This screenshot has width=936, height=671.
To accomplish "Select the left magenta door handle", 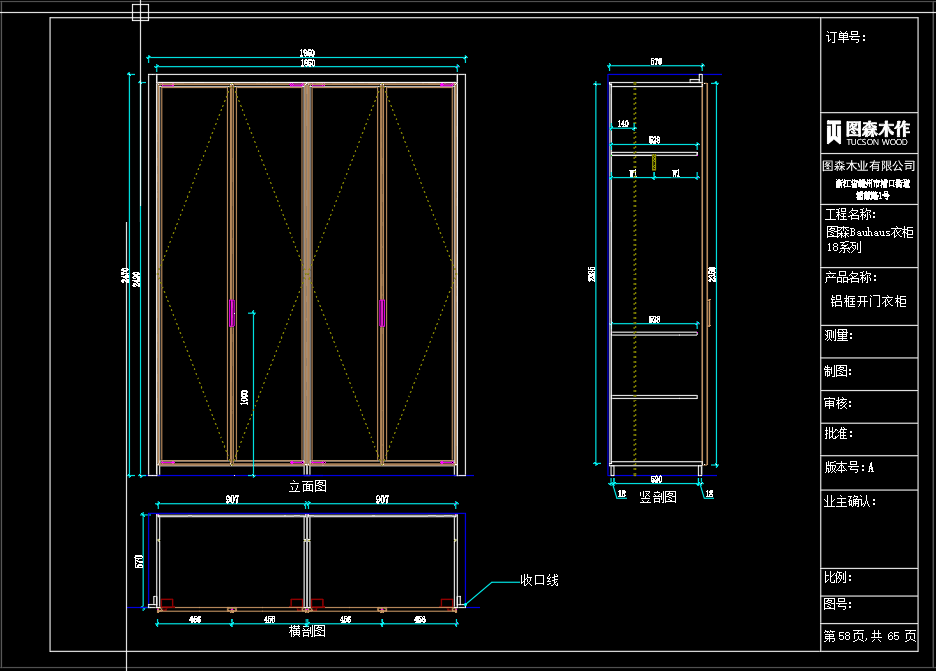I will point(233,313).
